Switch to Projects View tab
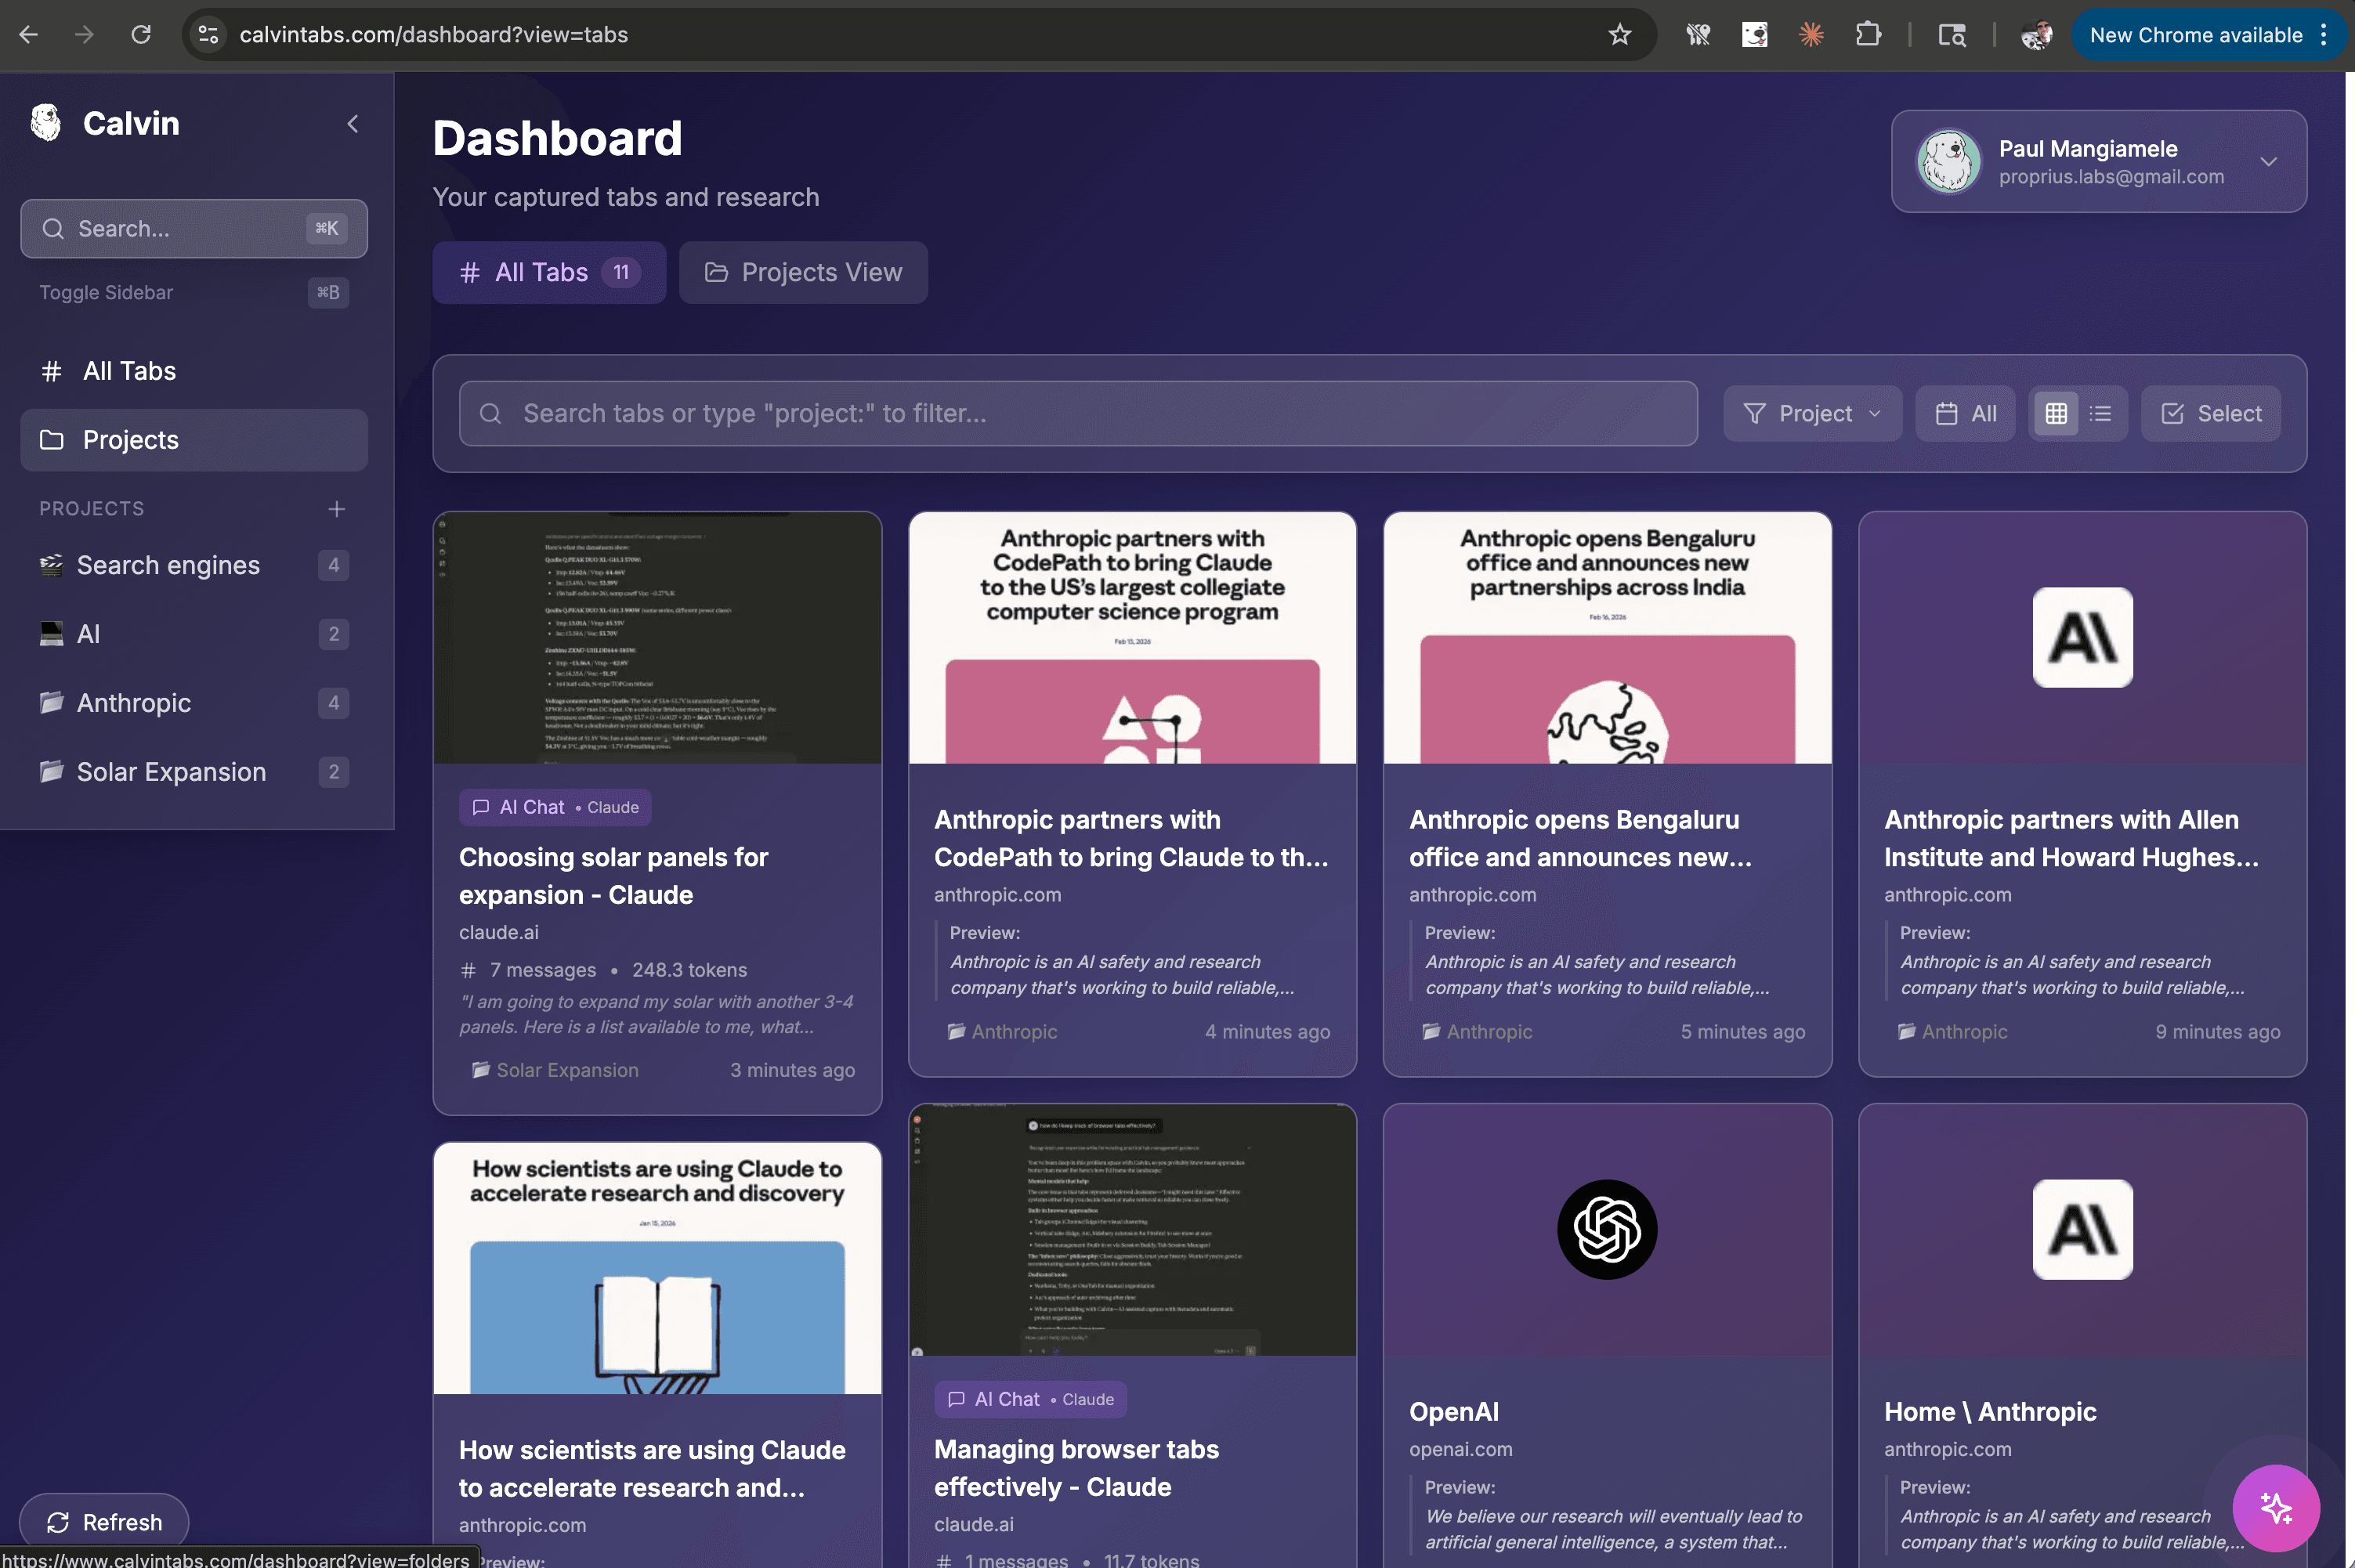The image size is (2355, 1568). click(802, 272)
